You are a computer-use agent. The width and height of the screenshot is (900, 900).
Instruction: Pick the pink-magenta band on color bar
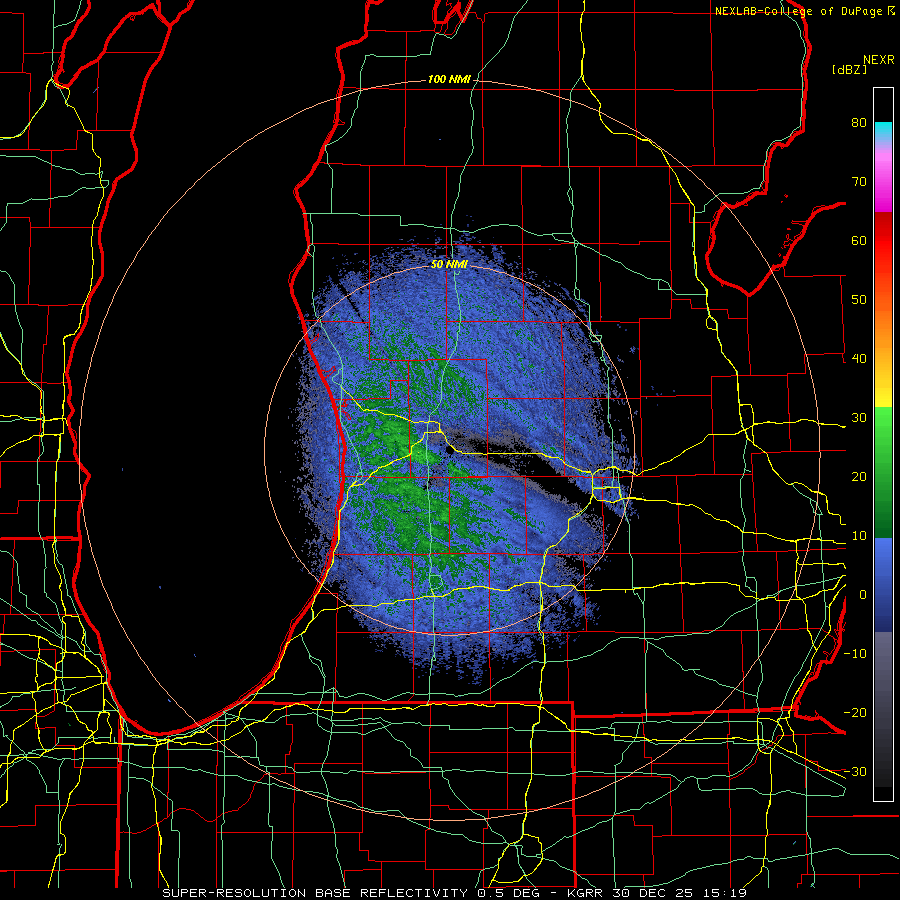(x=883, y=178)
